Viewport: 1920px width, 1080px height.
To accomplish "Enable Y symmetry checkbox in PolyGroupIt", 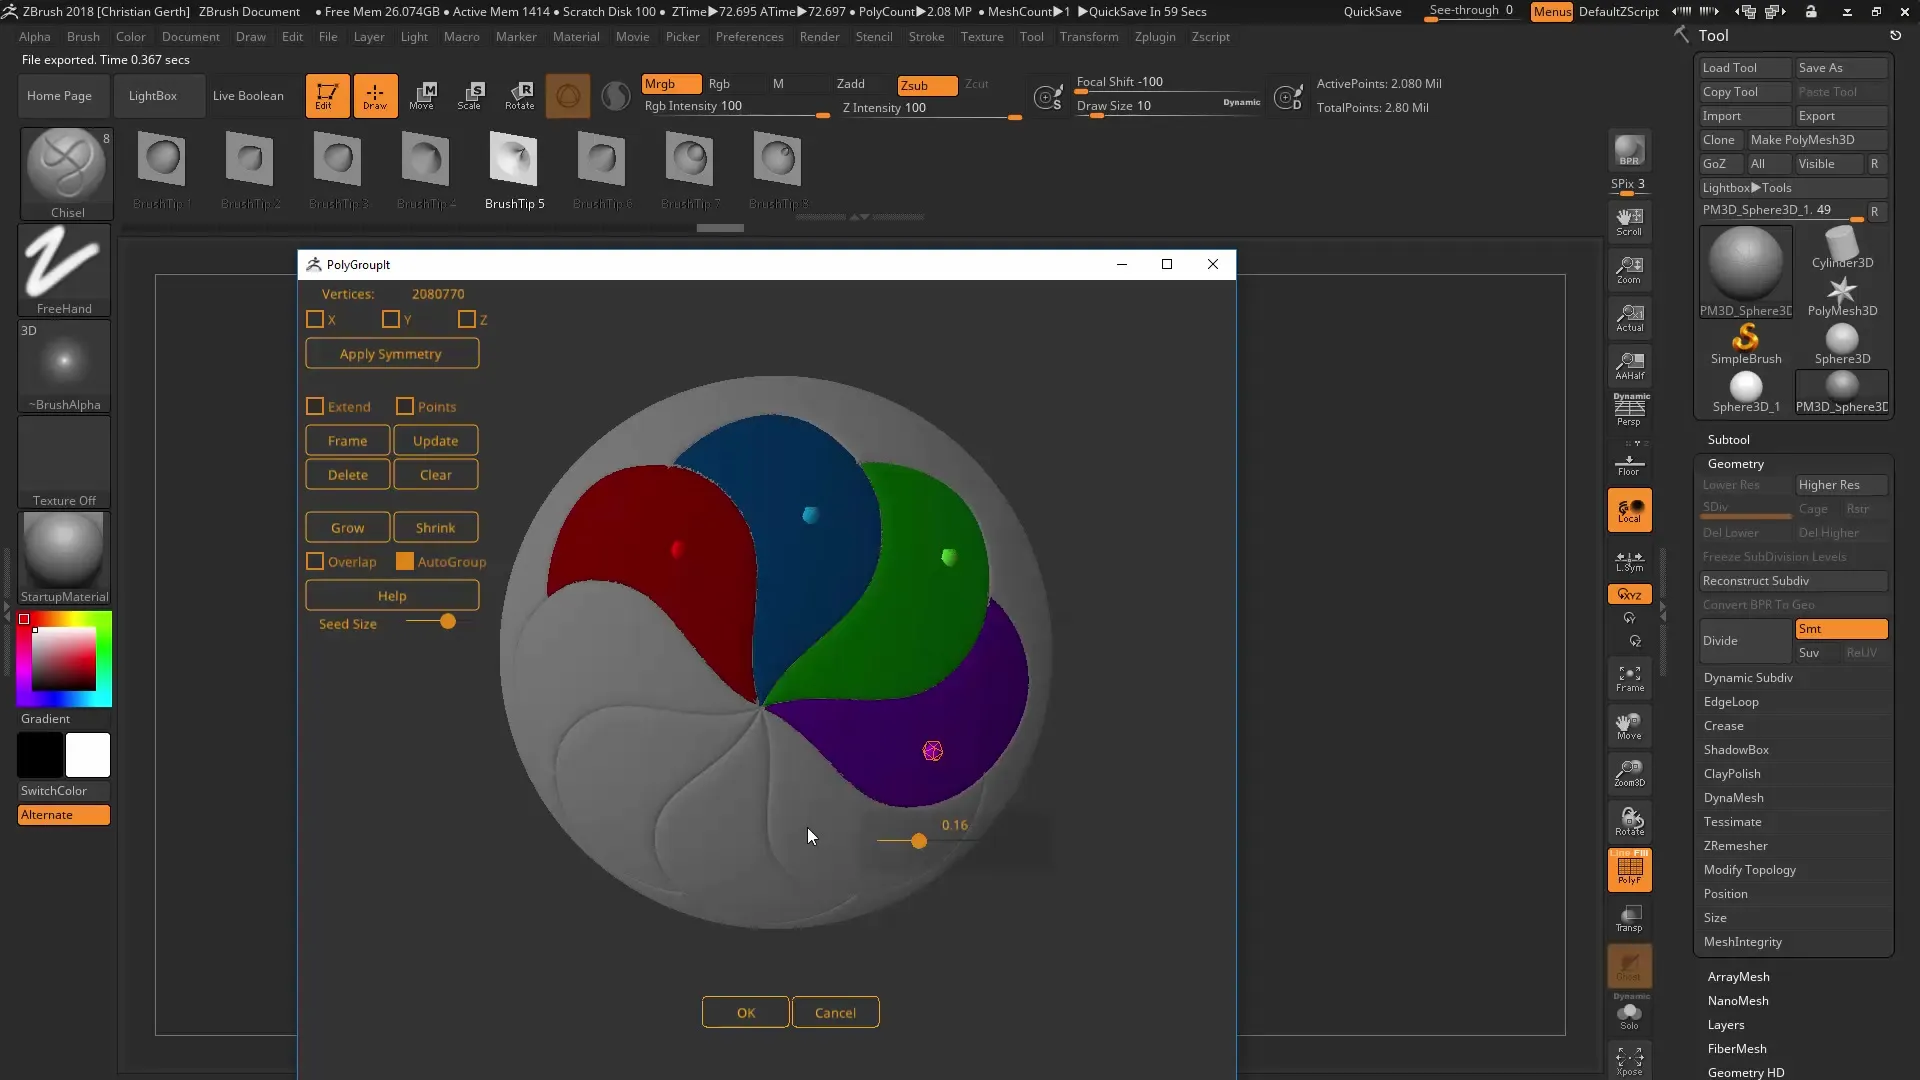I will pyautogui.click(x=391, y=319).
